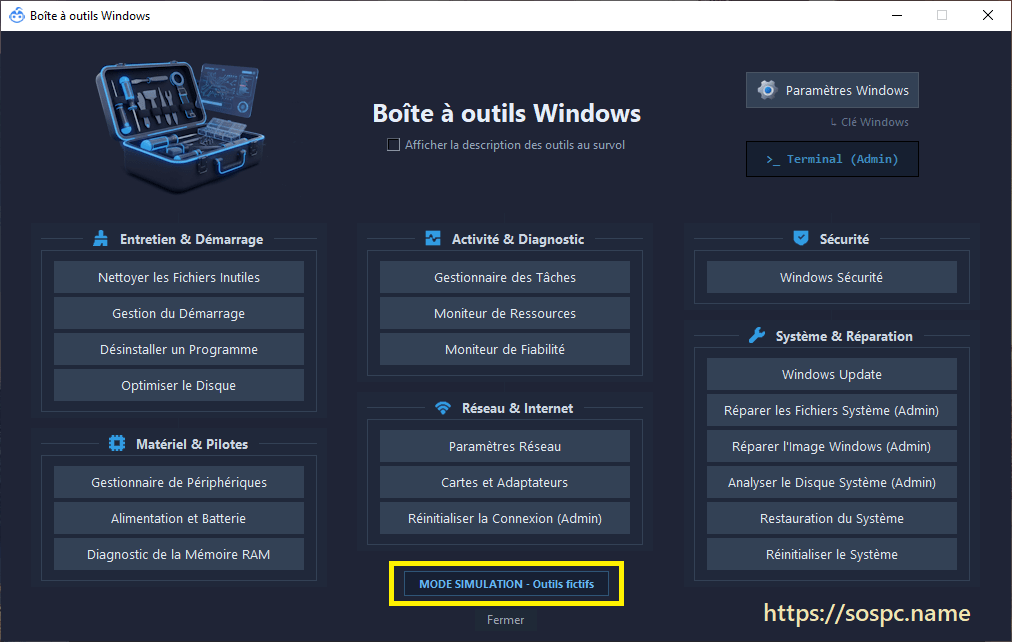1012x642 pixels.
Task: Click the activity chart icon beside Activité & Diagnostic
Action: pyautogui.click(x=433, y=239)
